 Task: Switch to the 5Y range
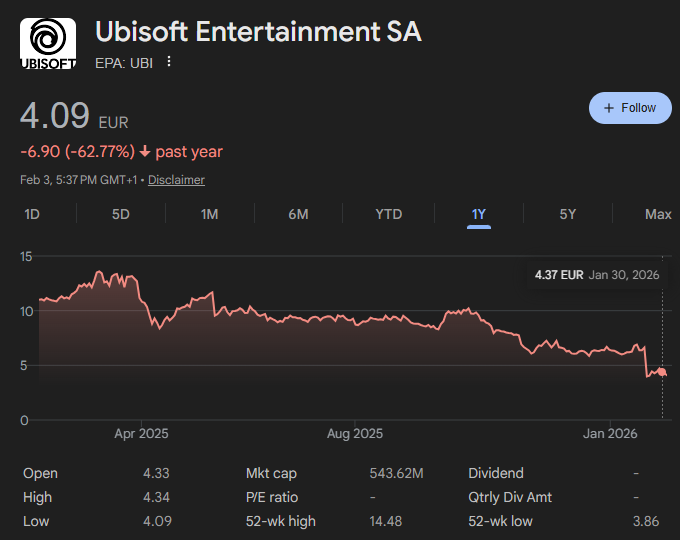(567, 214)
